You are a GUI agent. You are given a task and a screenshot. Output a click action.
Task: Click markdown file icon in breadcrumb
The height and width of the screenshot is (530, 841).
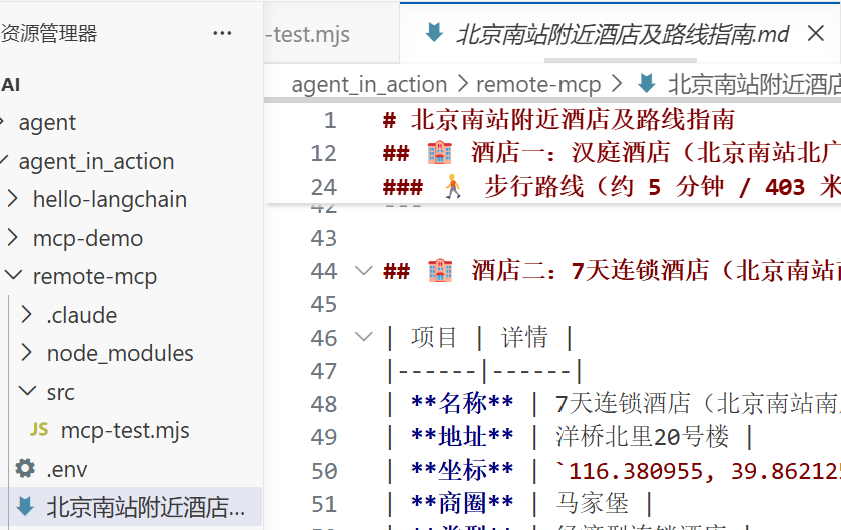[x=646, y=84]
